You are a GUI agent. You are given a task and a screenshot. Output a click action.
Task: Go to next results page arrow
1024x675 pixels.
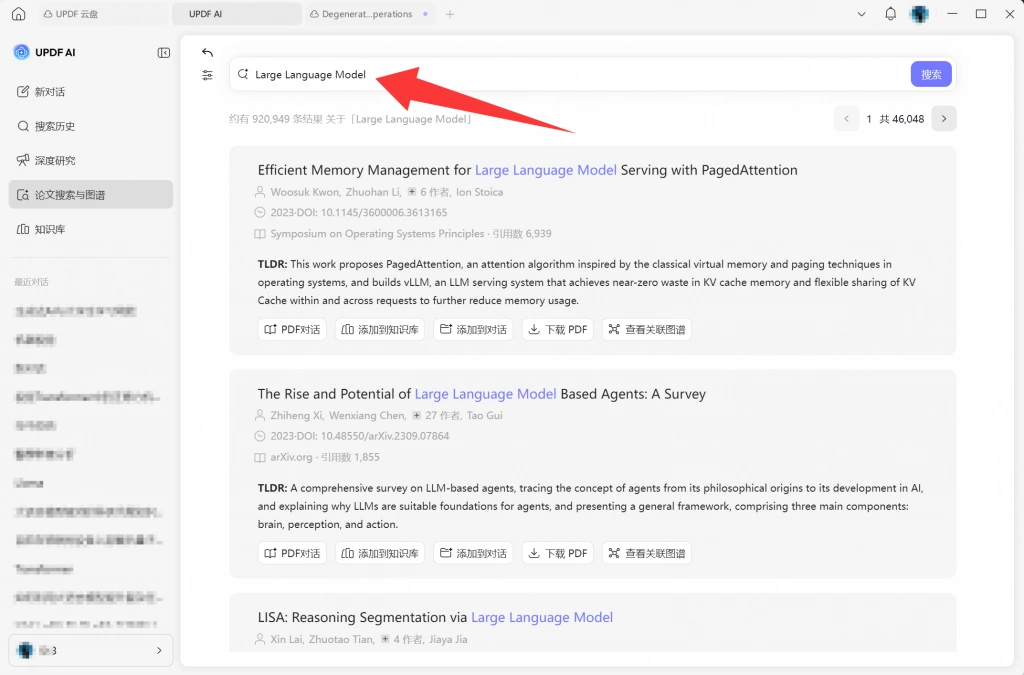tap(944, 119)
